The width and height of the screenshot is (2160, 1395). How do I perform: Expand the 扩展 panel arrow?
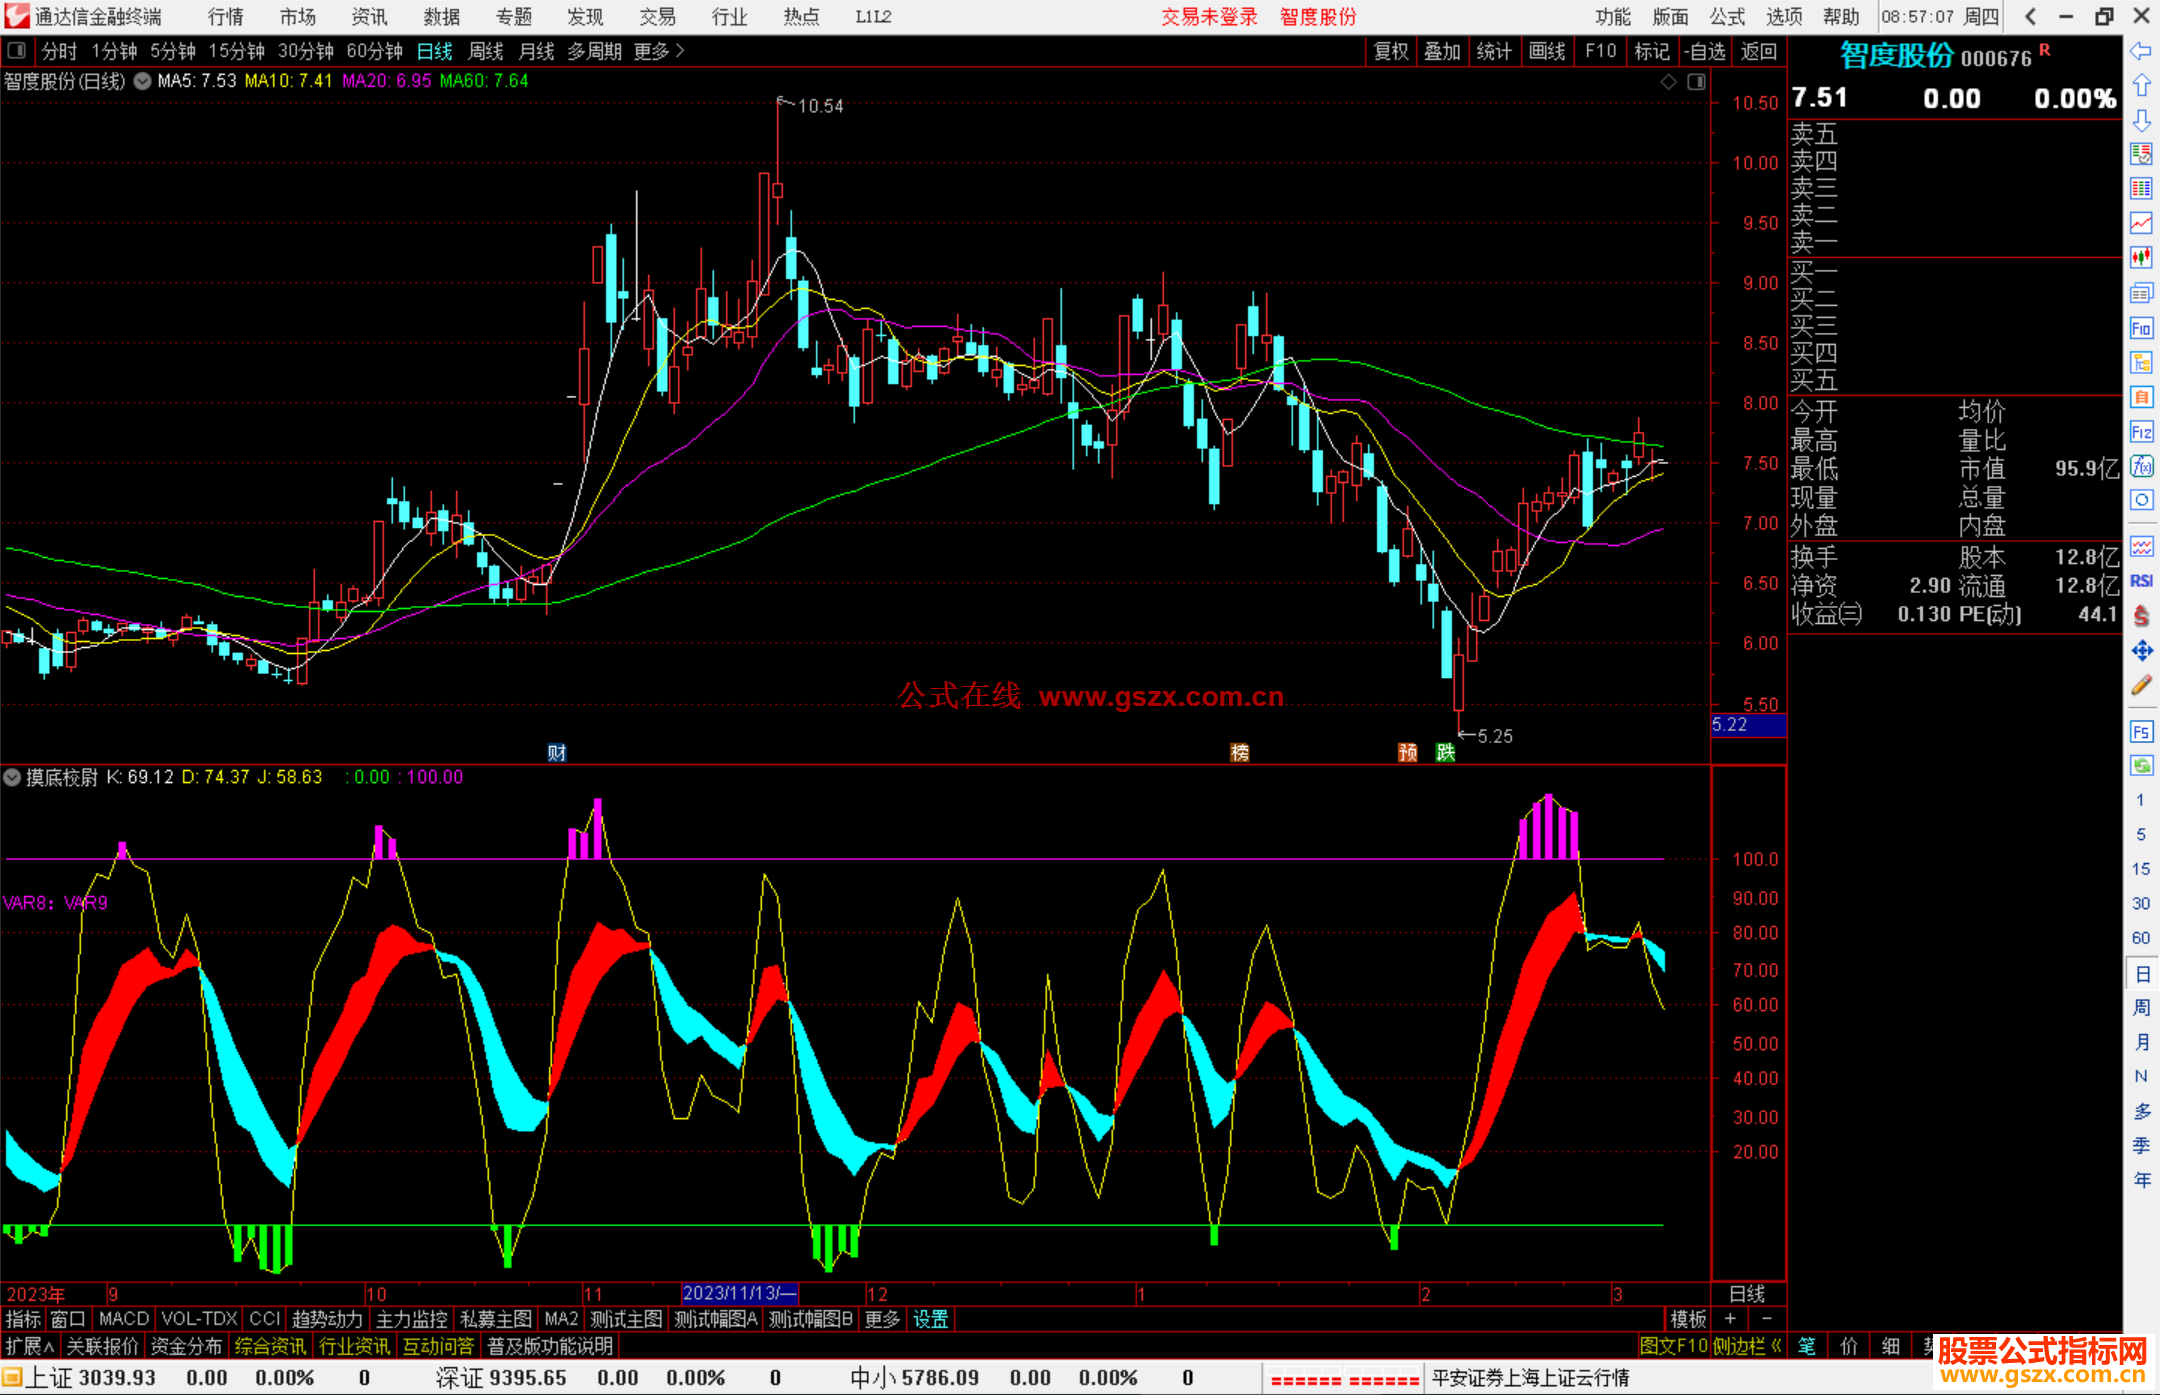tap(30, 1346)
